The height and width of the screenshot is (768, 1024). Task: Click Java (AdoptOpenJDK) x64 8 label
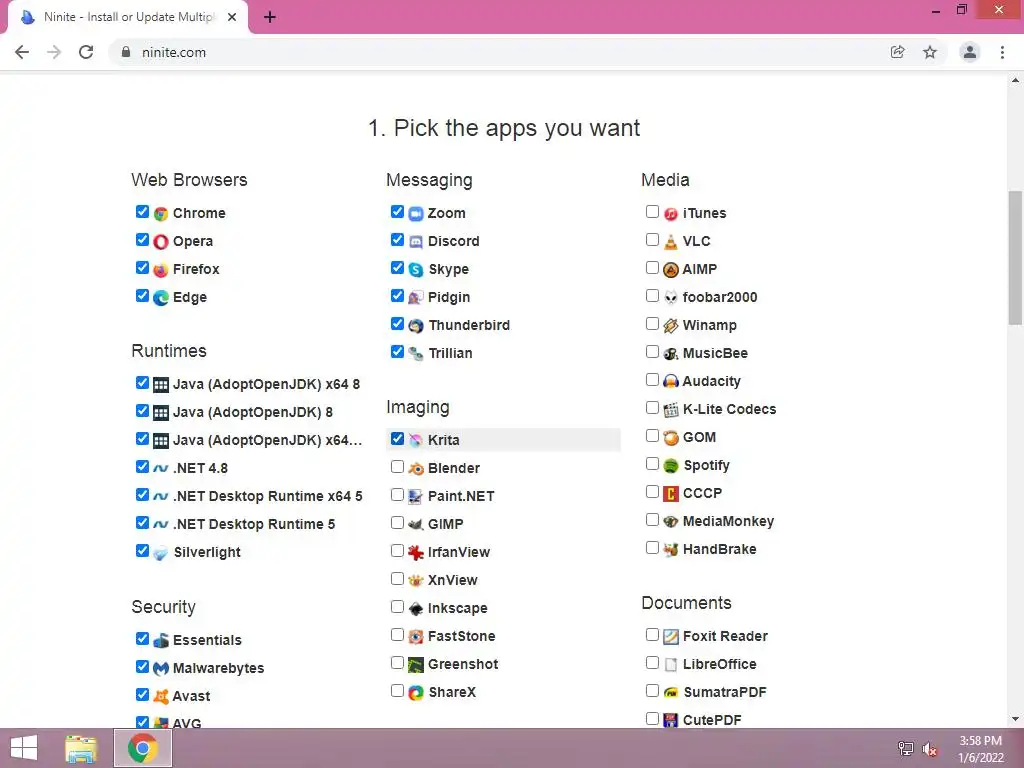coord(266,385)
